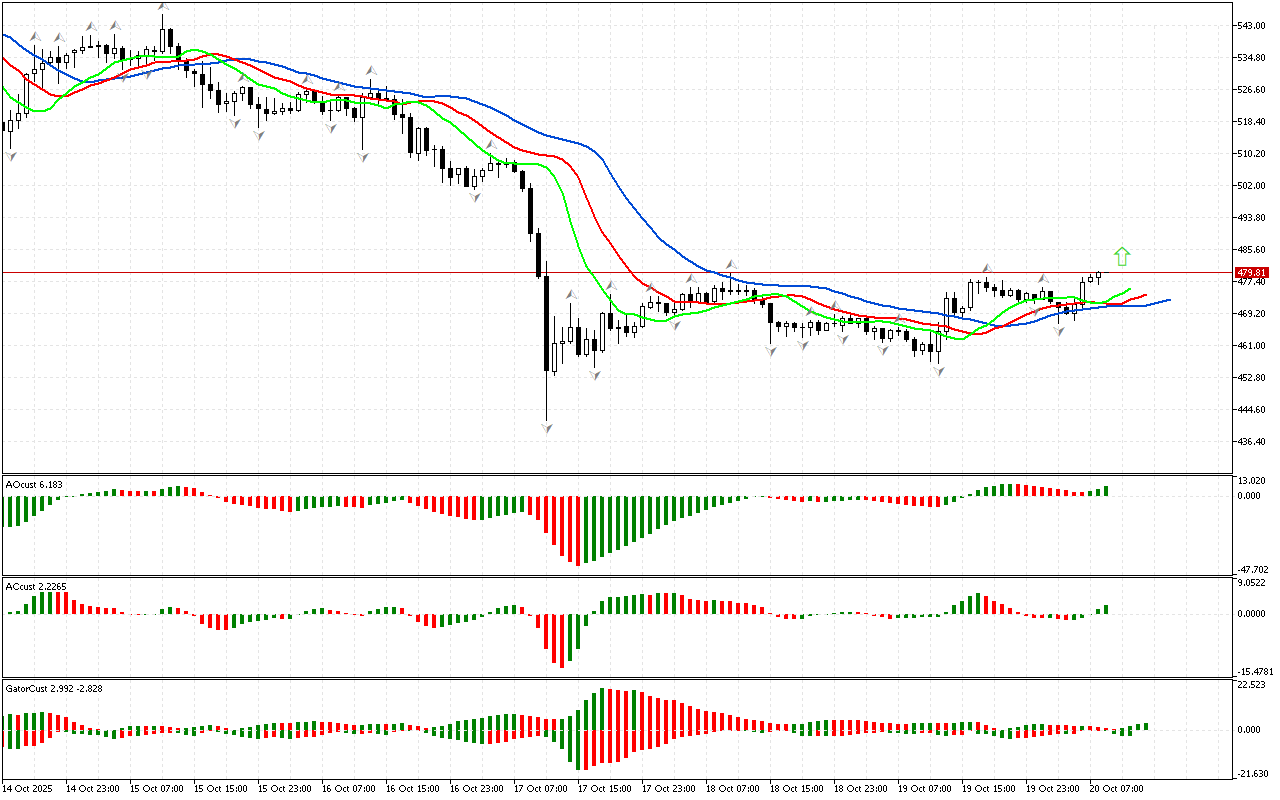The image size is (1280, 800).
Task: Click the 20 Oct 07:00 time axis label
Action: coord(1117,789)
